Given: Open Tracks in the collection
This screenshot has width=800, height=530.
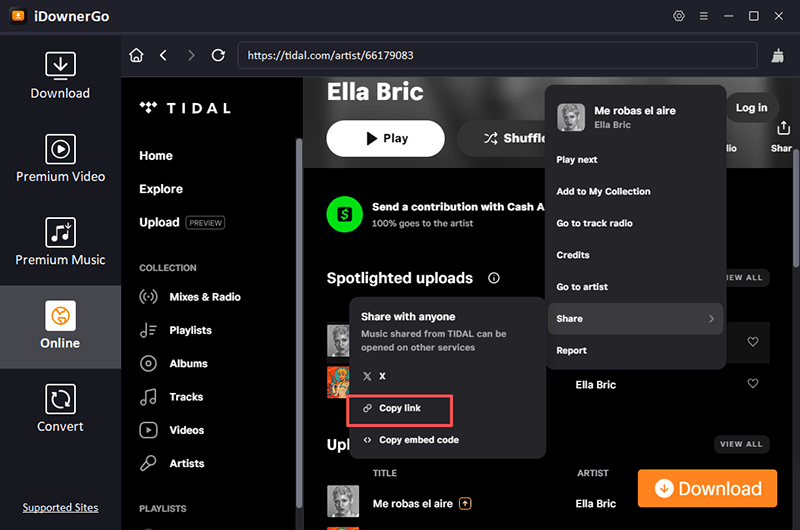Looking at the screenshot, I should click(x=171, y=397).
